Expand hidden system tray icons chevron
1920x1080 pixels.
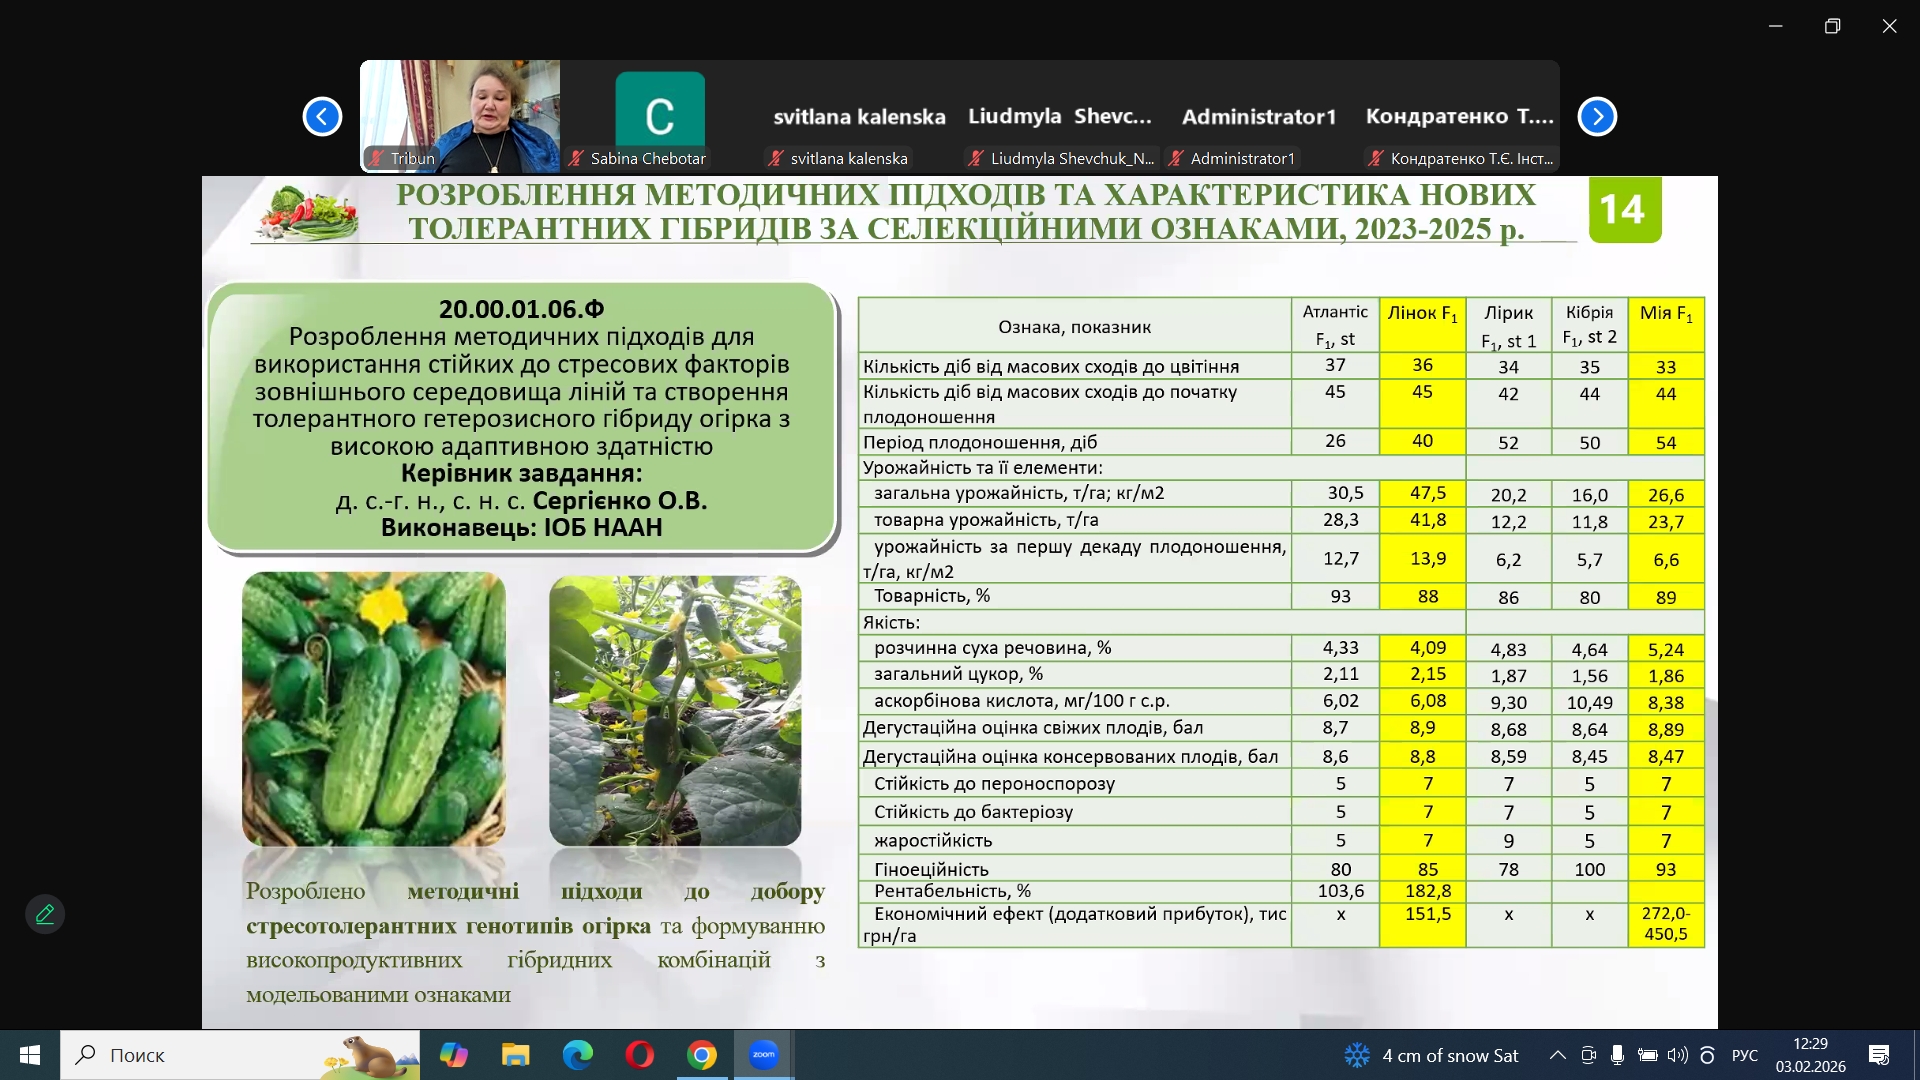tap(1558, 1055)
